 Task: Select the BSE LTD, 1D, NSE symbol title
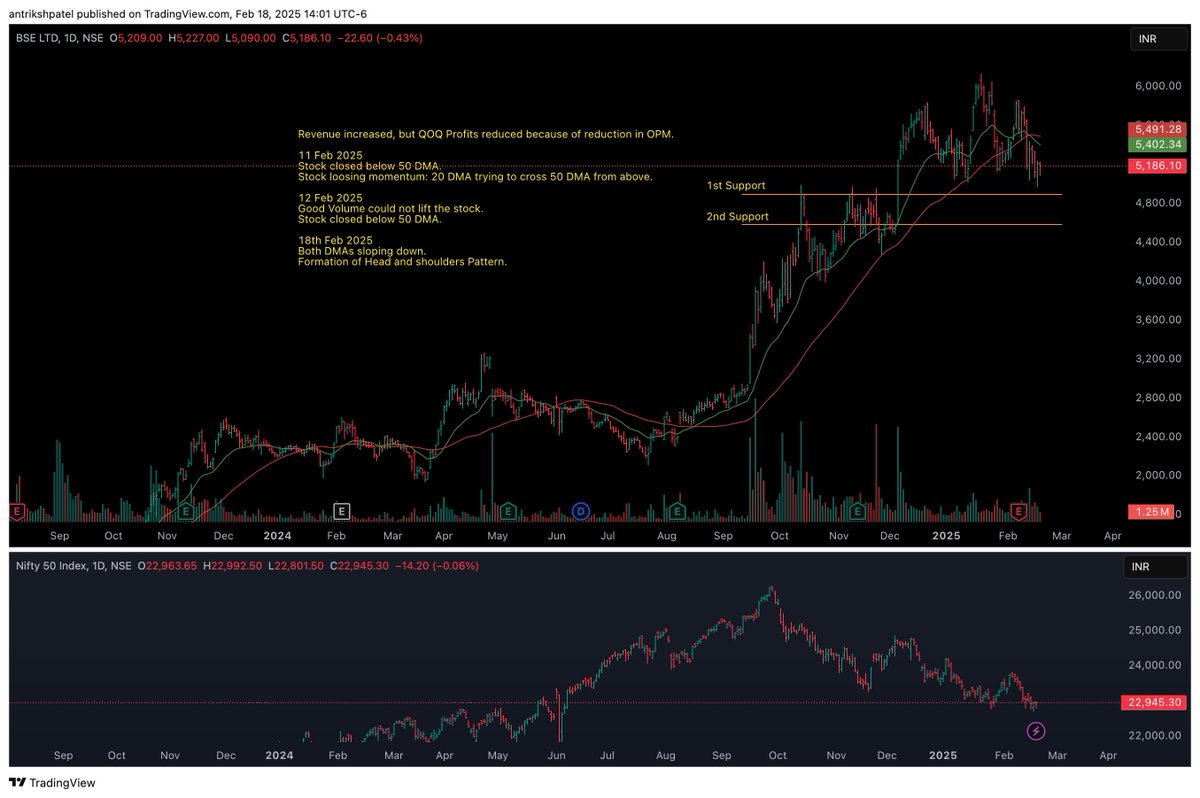60,38
